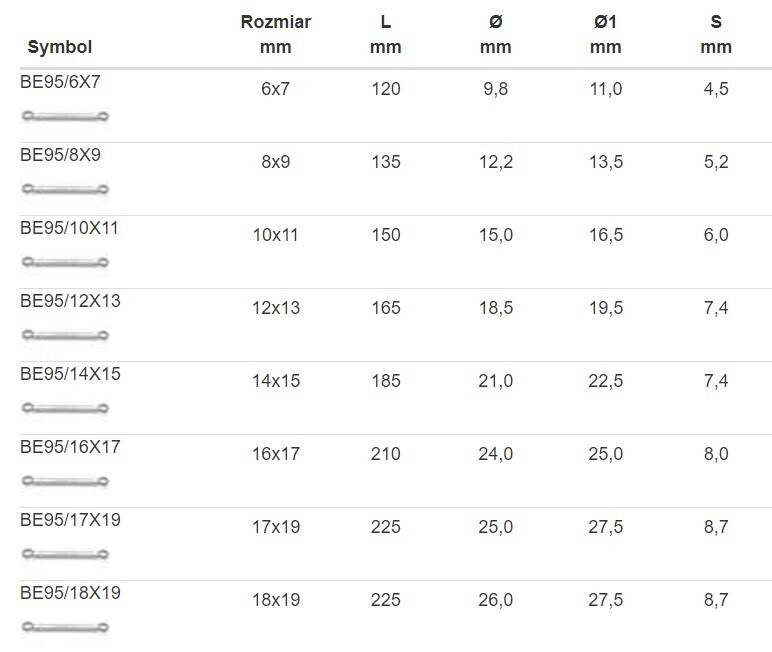Select the wrench thumbnail under BE95/17X19

click(65, 554)
